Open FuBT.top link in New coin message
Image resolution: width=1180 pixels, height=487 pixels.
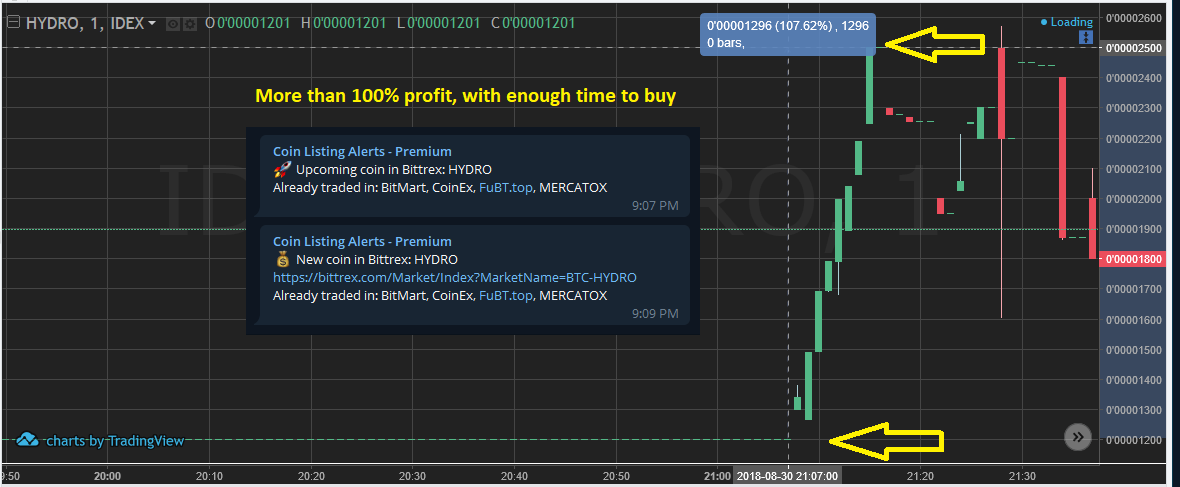click(x=505, y=295)
